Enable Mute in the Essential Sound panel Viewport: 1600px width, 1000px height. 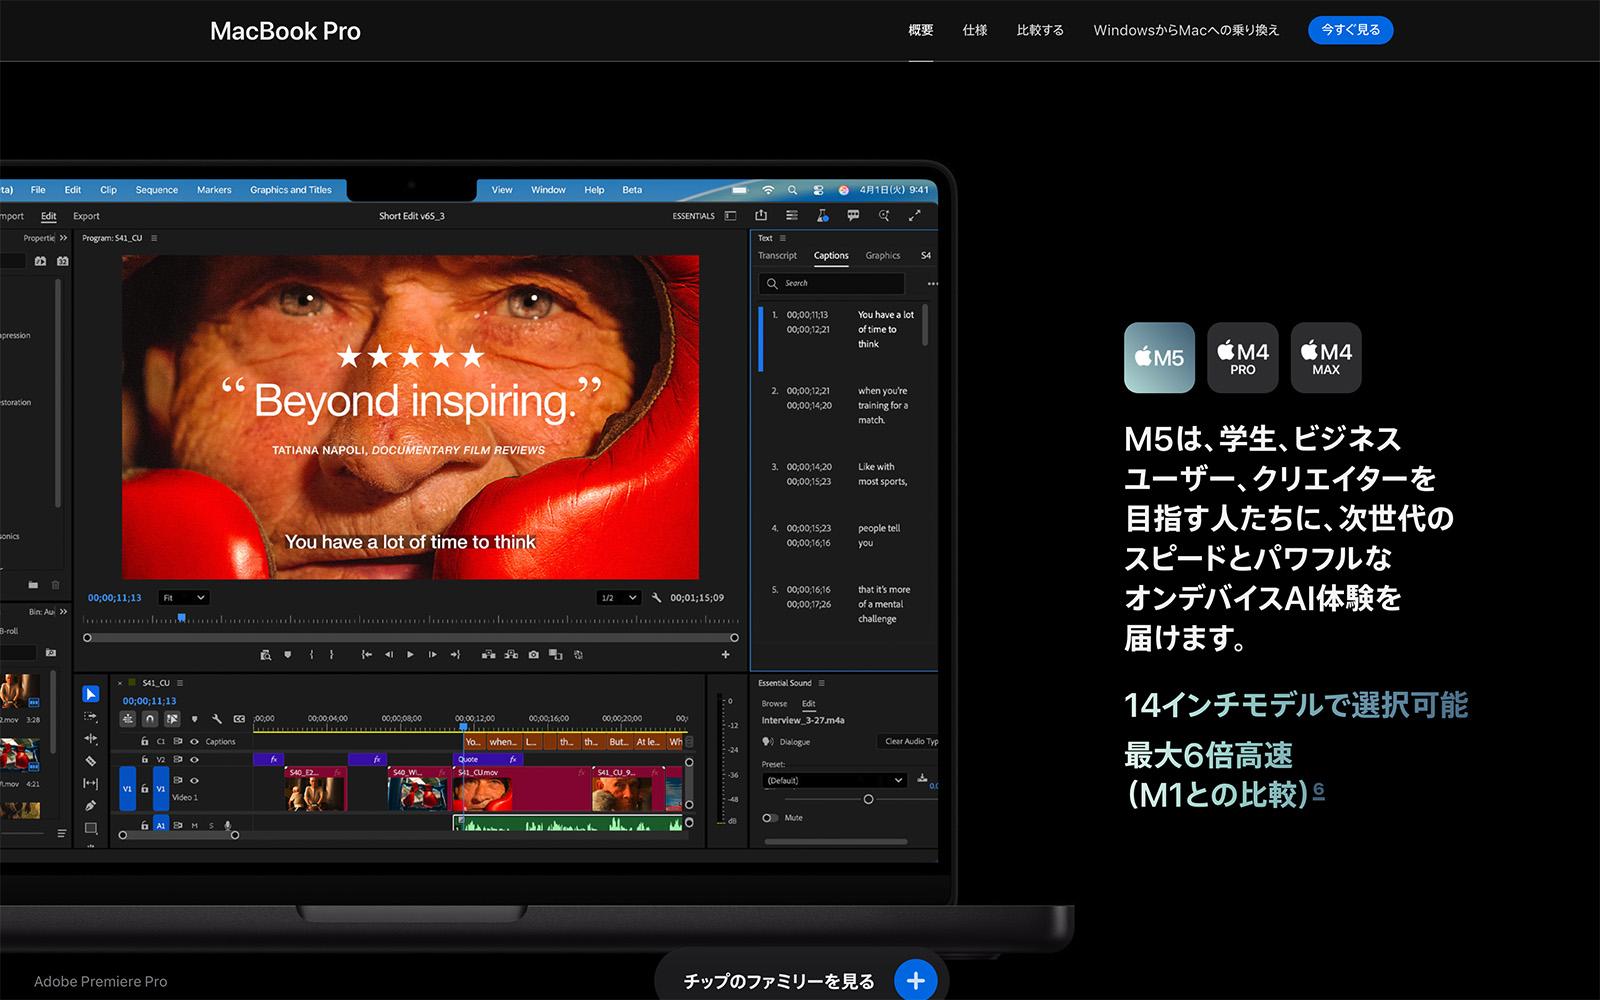point(770,817)
